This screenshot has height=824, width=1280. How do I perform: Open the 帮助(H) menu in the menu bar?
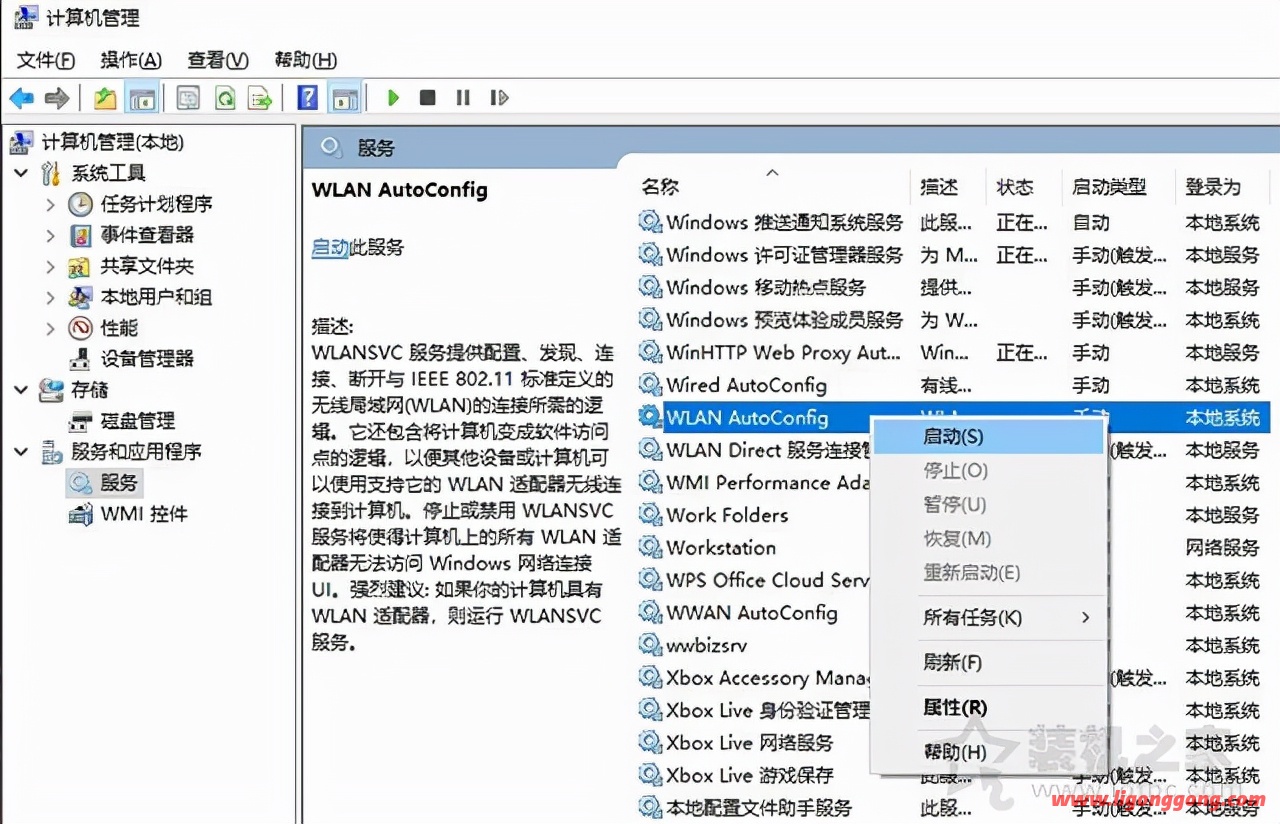point(305,60)
